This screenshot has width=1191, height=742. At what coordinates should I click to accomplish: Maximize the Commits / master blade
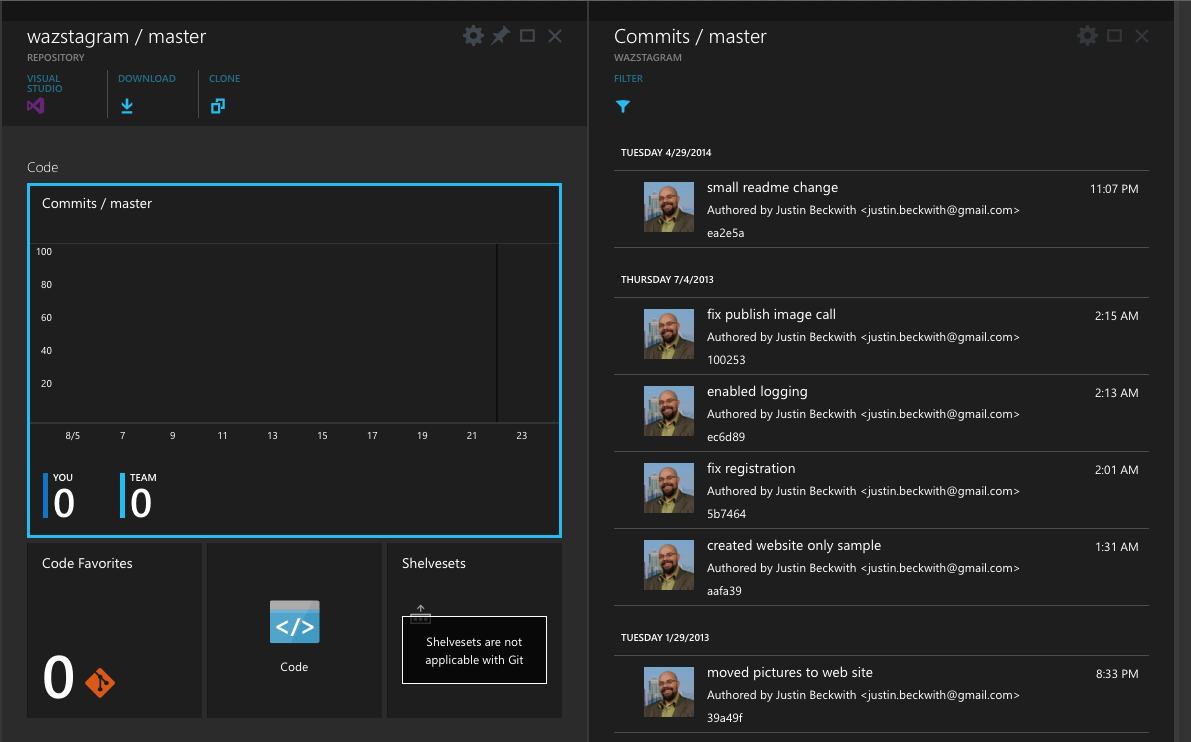coord(1114,36)
